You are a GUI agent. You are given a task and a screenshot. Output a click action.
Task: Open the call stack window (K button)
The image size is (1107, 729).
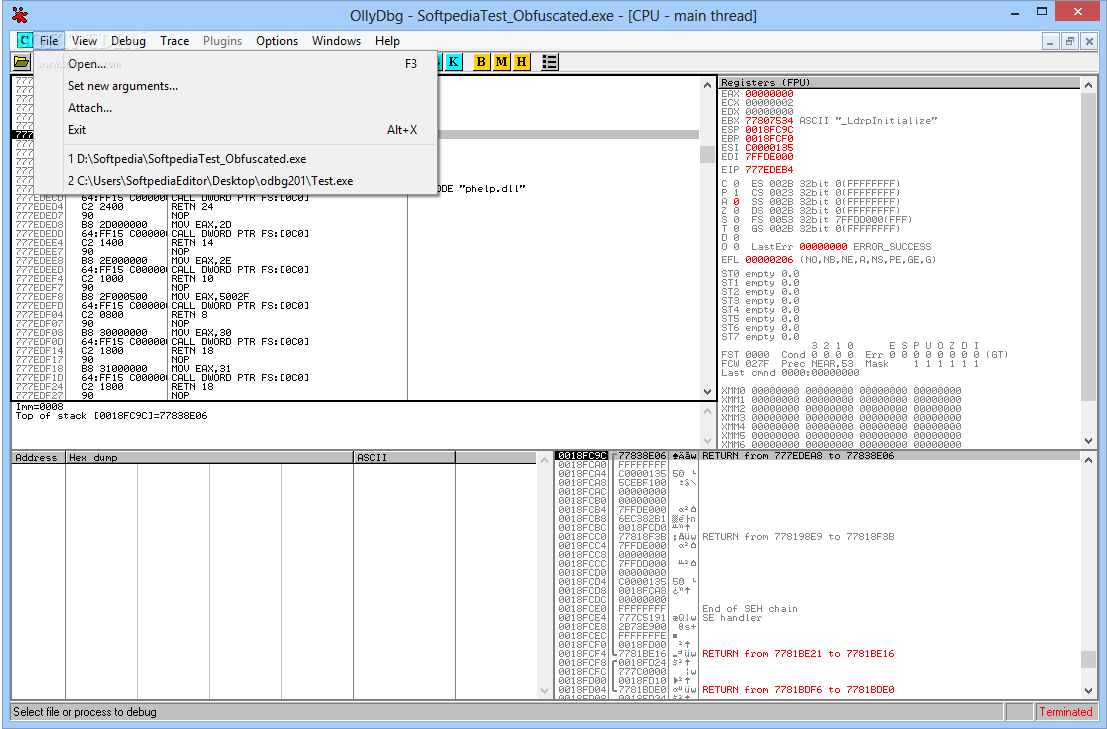(453, 62)
